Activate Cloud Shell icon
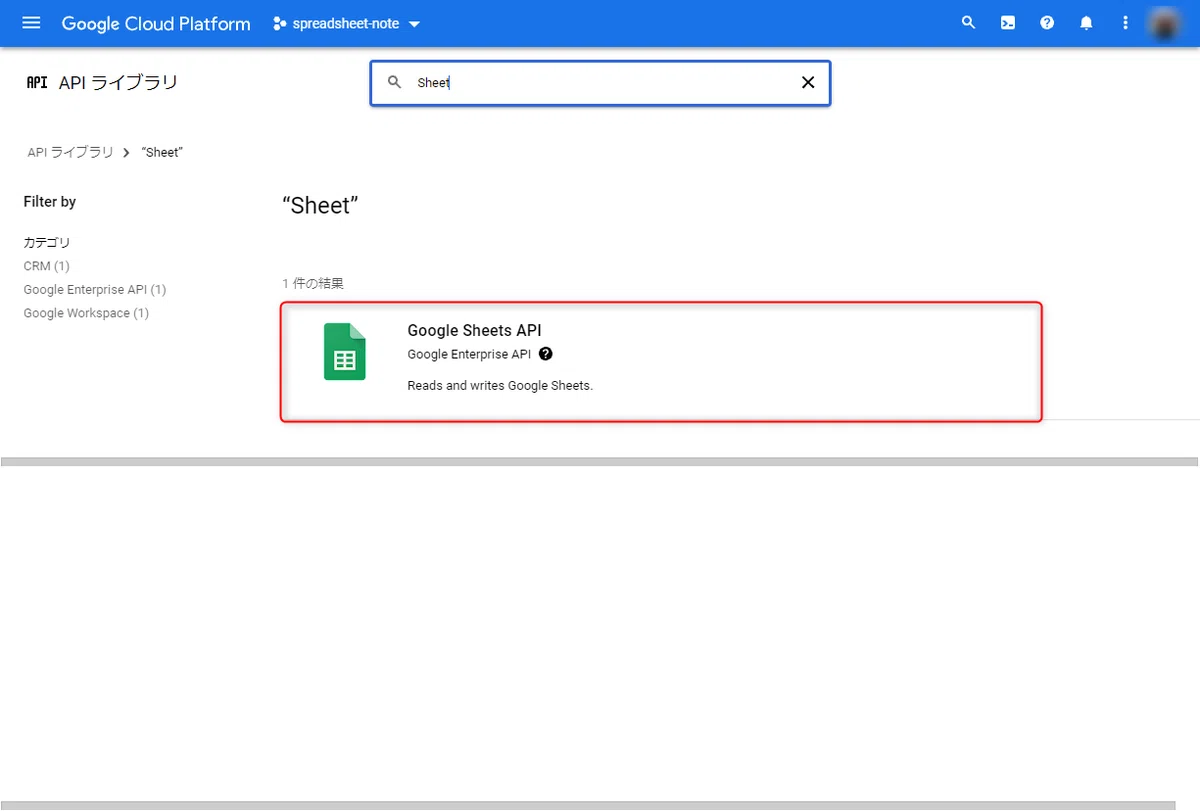This screenshot has height=811, width=1200. [x=1008, y=23]
